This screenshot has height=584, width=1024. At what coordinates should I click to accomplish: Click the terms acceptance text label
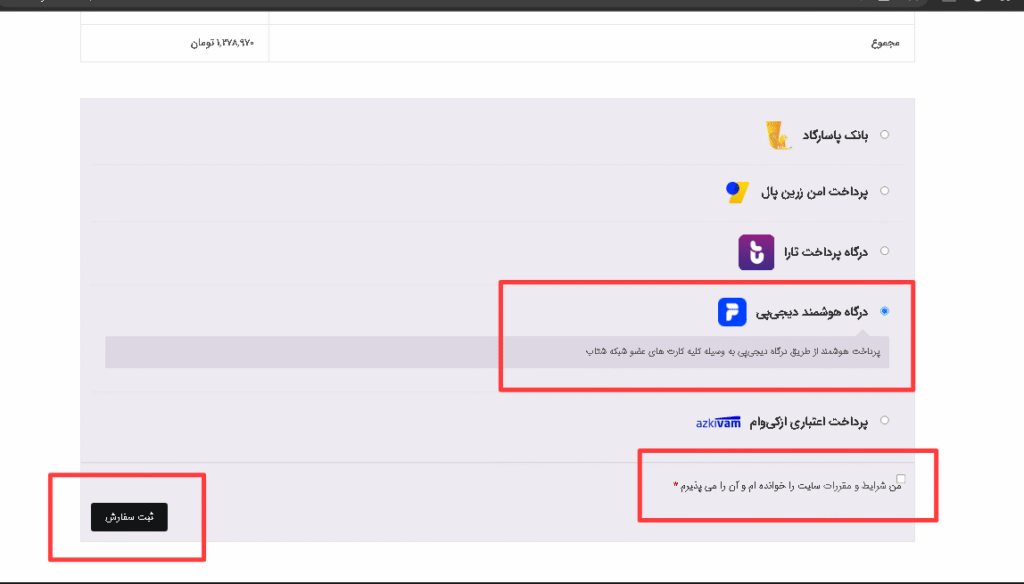790,487
